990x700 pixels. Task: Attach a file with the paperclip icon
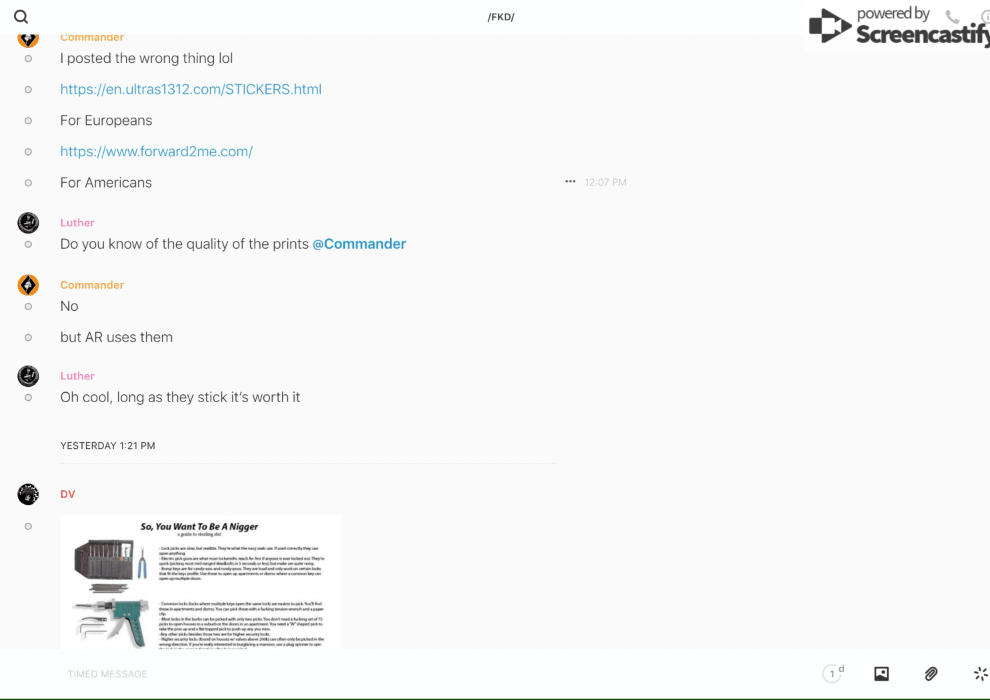coord(931,674)
